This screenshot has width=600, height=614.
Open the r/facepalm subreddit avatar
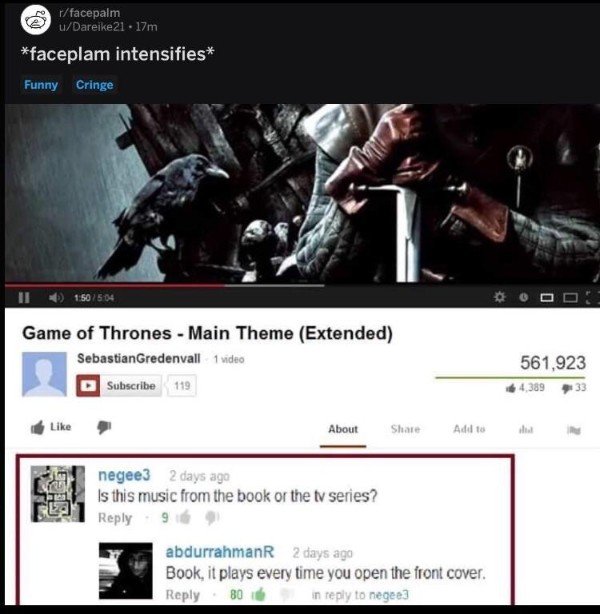pyautogui.click(x=36, y=20)
